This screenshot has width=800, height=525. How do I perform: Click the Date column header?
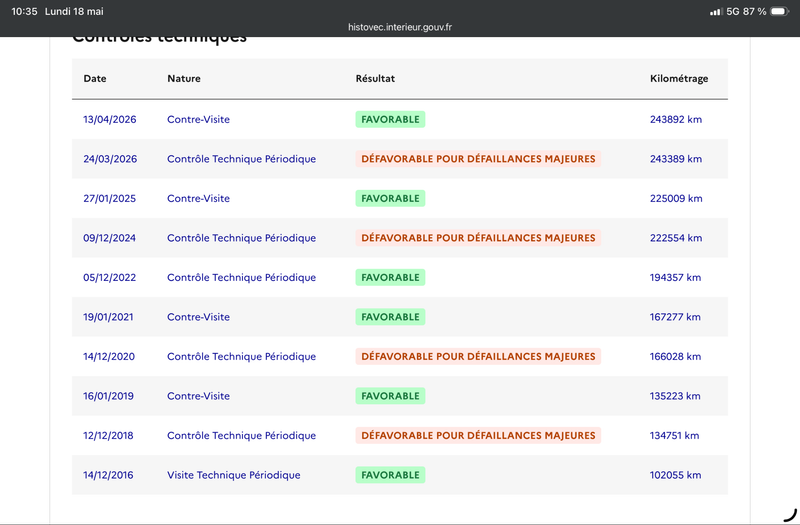[x=95, y=79]
